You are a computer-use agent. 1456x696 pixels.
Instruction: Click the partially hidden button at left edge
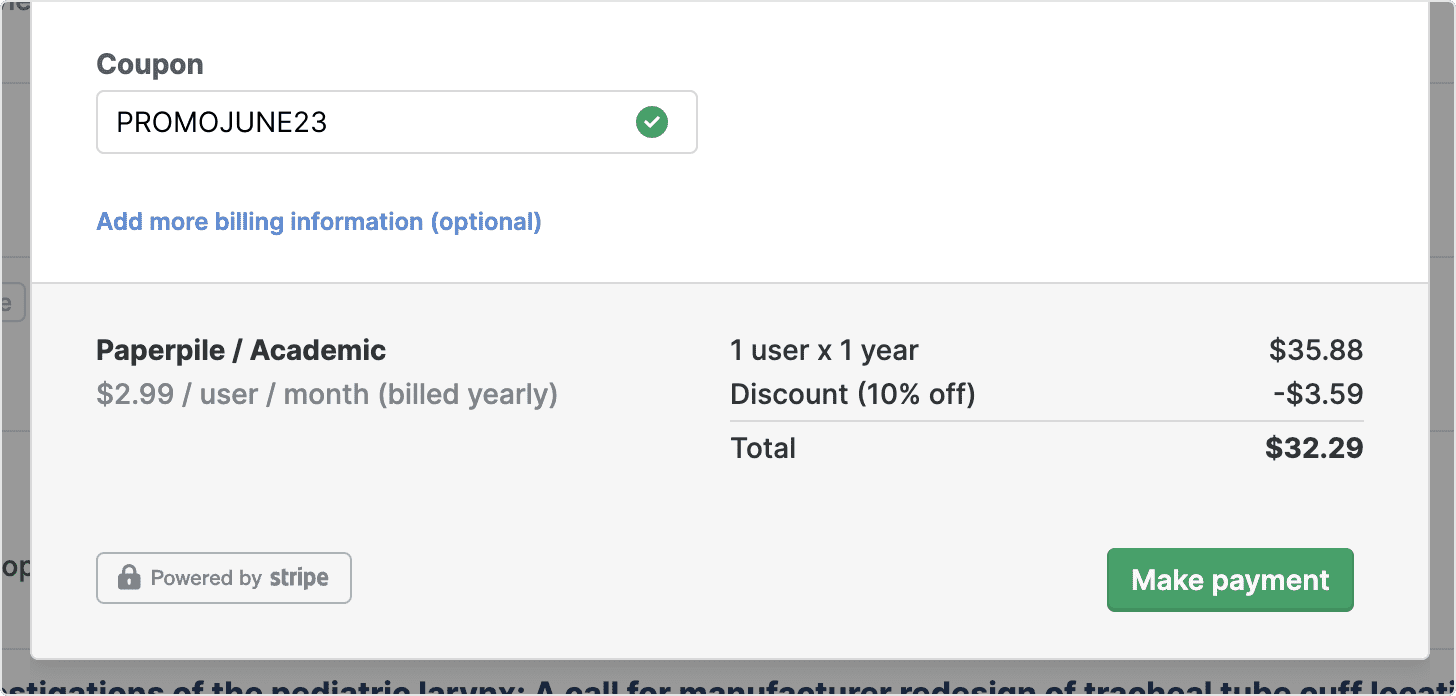(10, 302)
